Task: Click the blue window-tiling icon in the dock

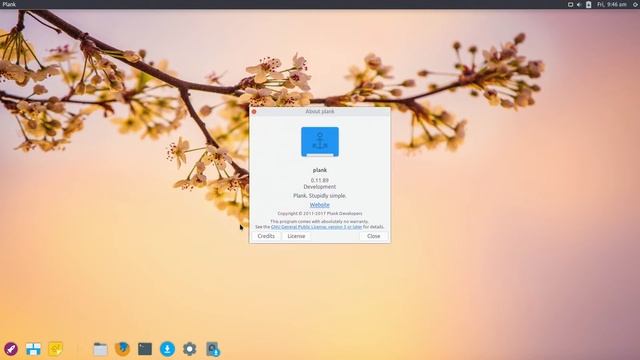Action: (x=33, y=349)
